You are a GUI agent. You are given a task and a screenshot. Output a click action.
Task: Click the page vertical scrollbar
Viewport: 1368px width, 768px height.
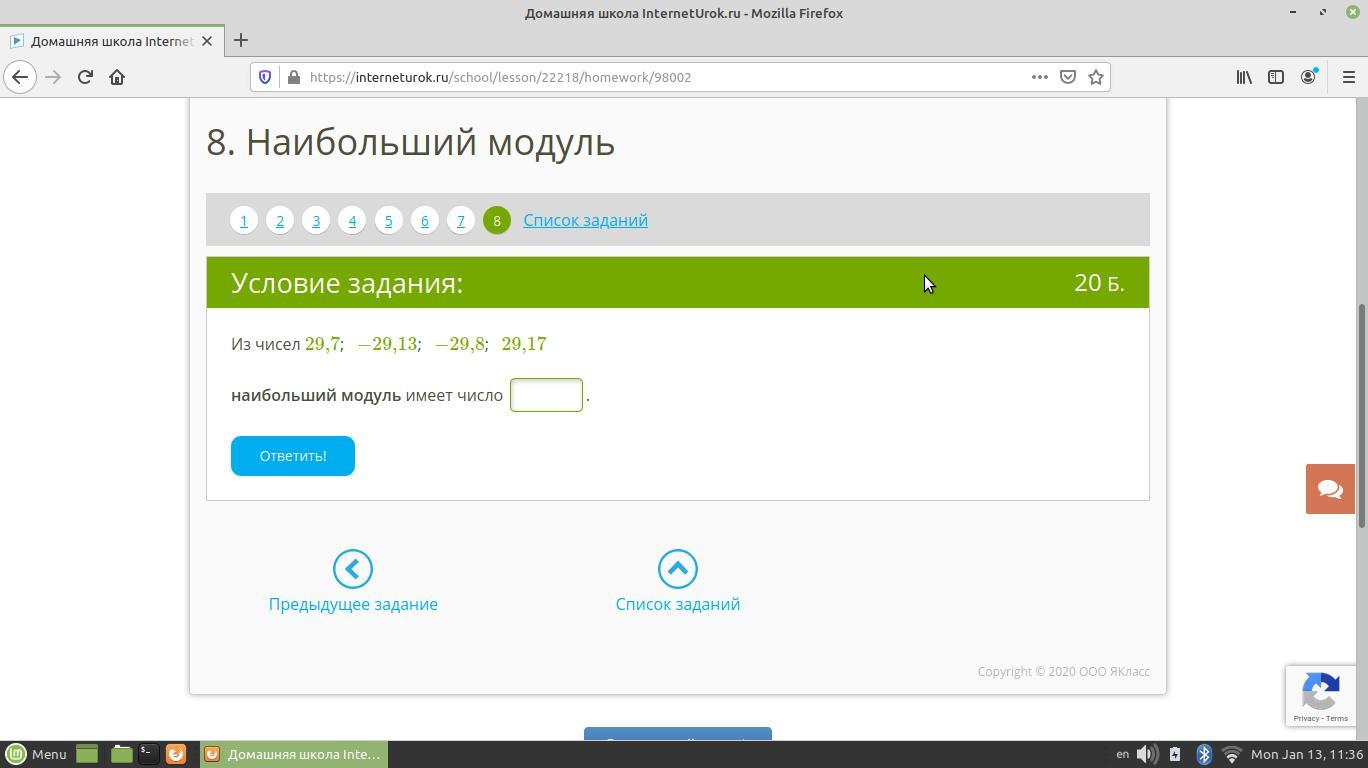point(1361,415)
